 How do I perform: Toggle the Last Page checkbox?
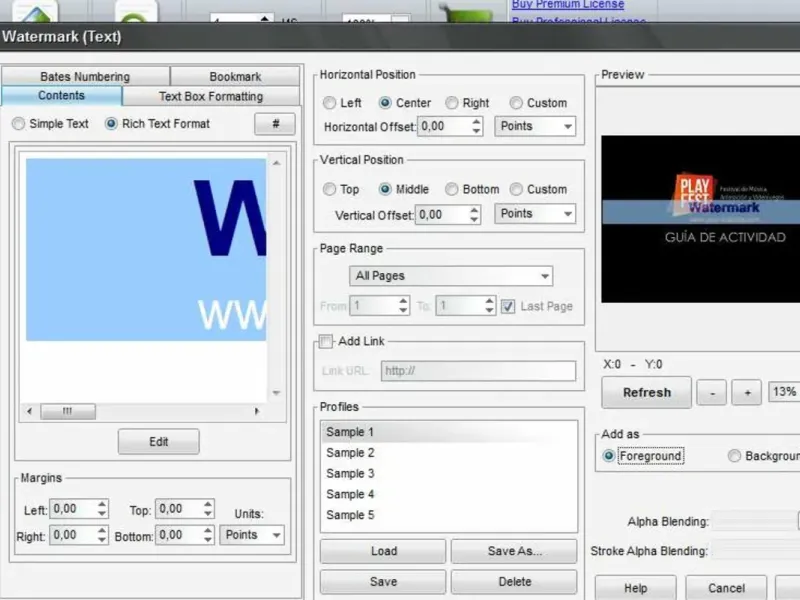[508, 306]
